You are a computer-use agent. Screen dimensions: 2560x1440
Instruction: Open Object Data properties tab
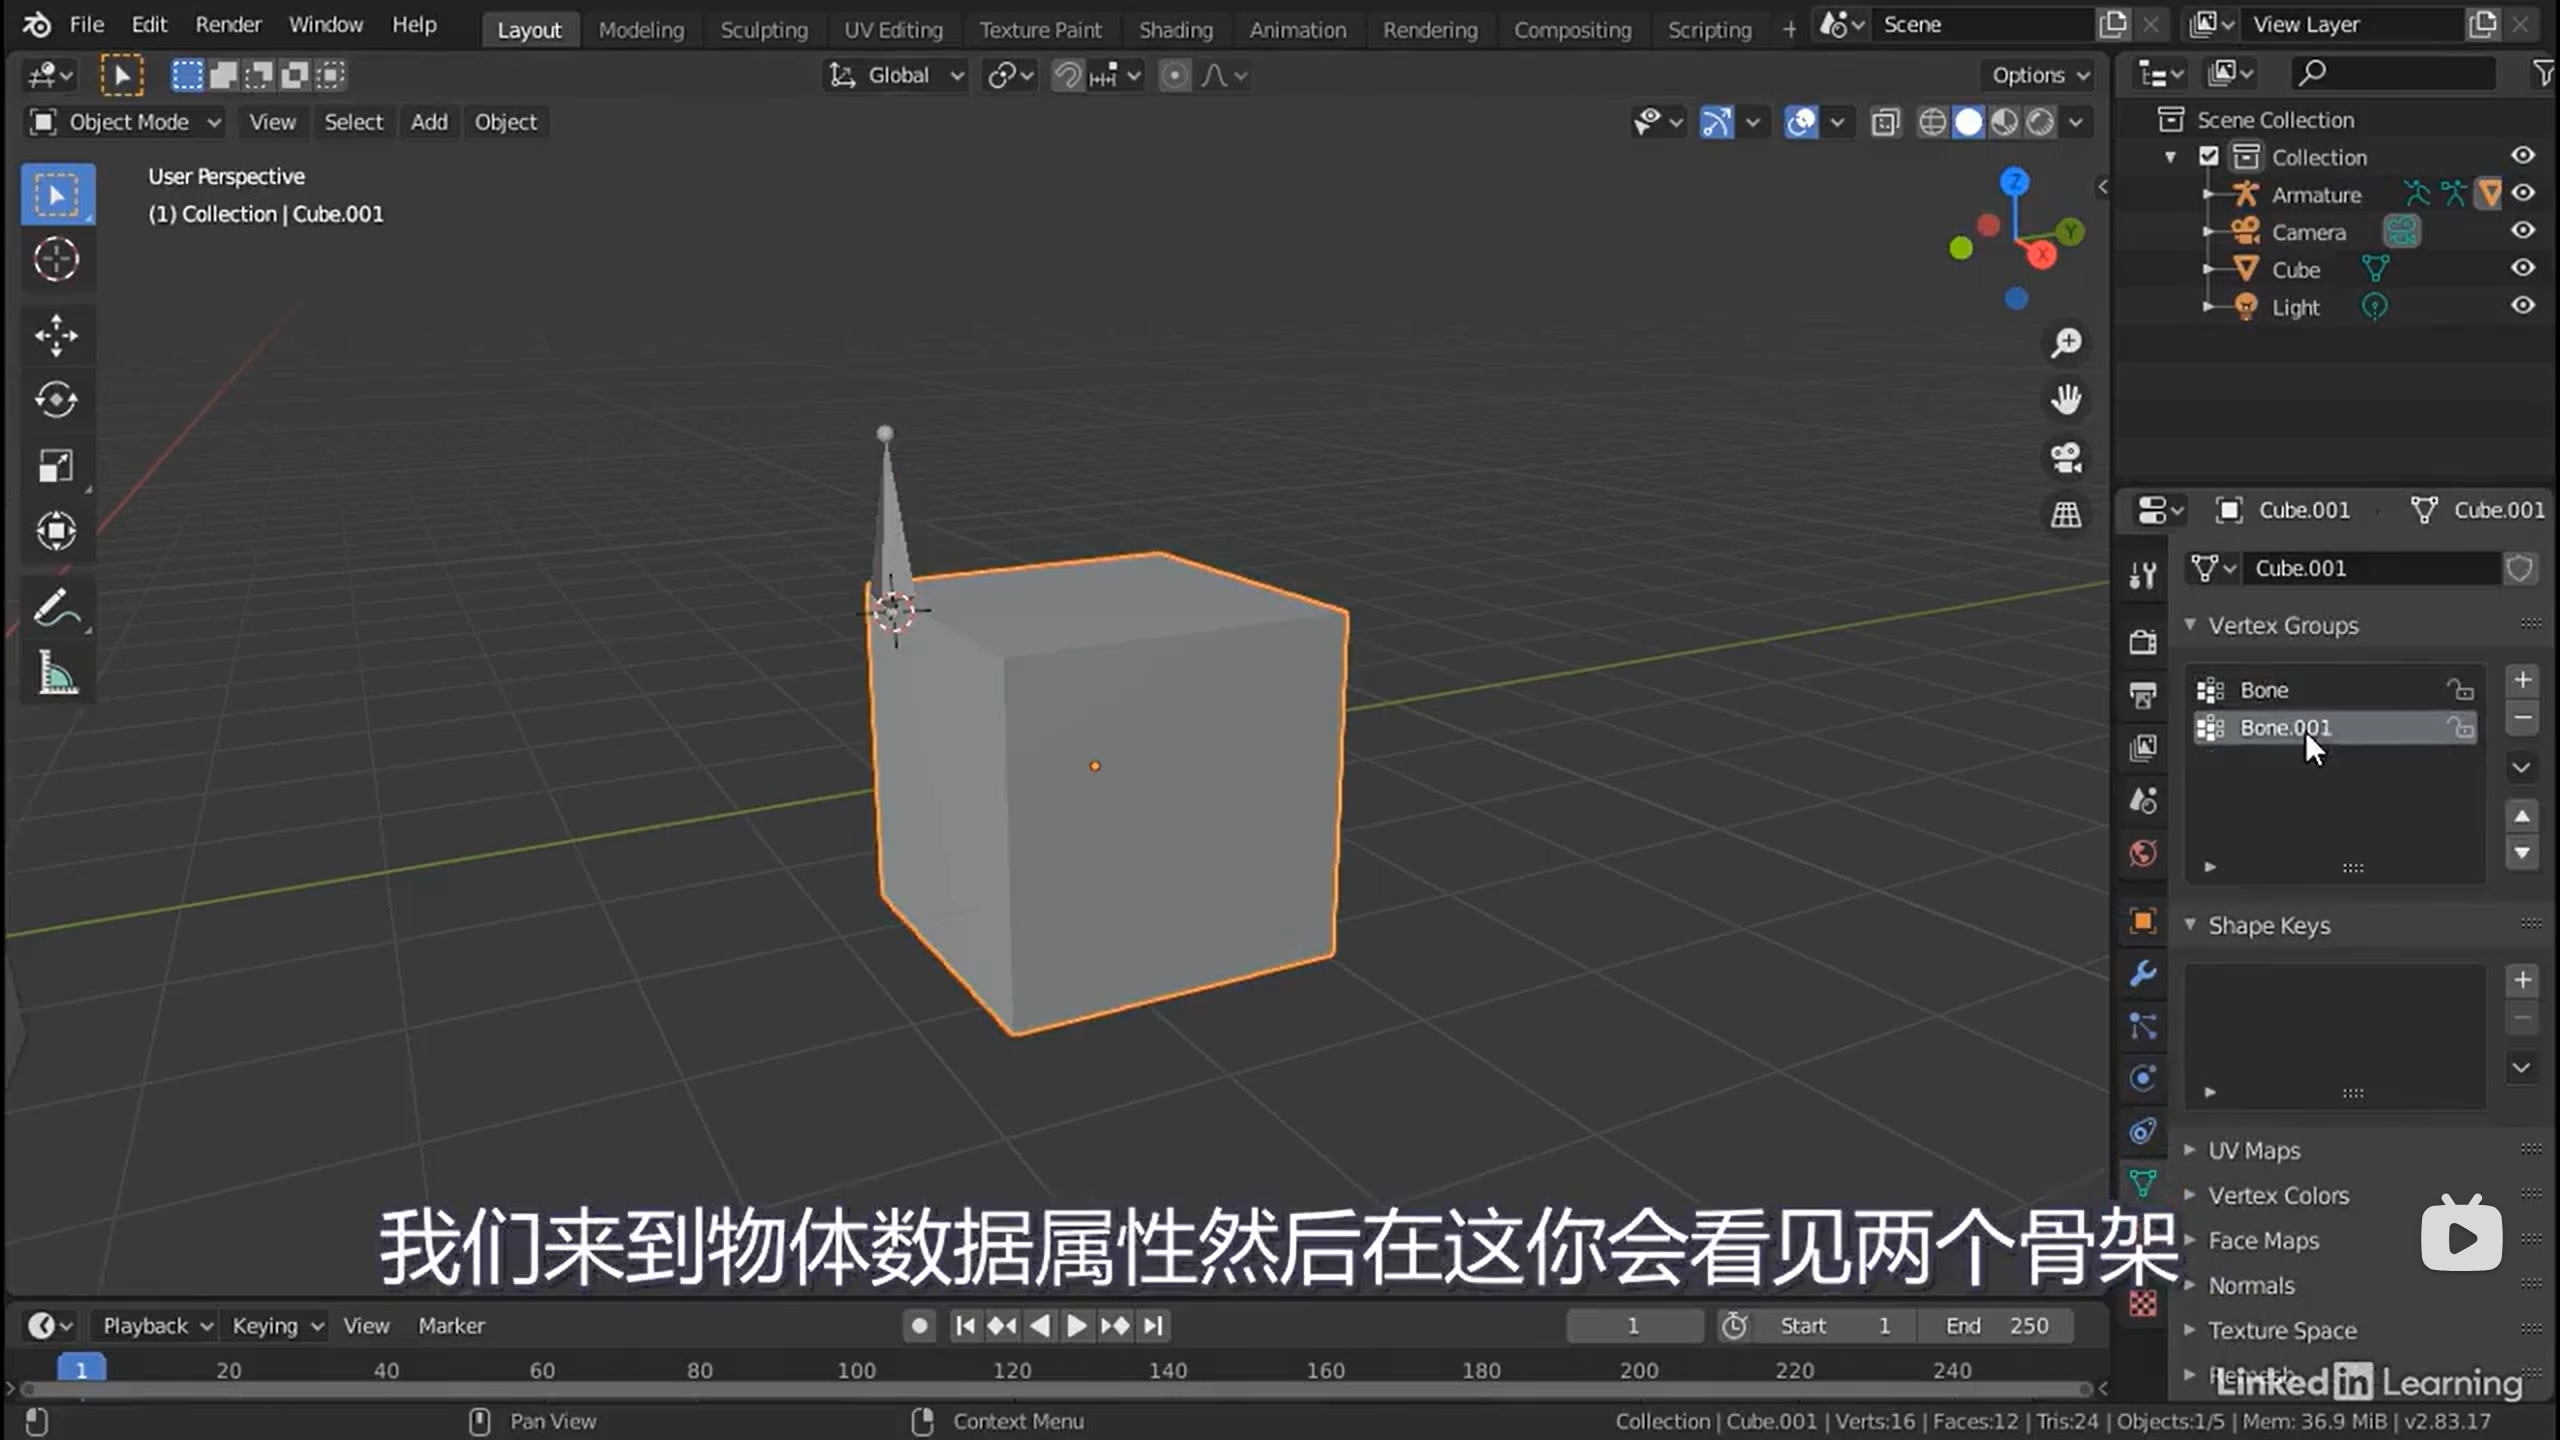click(x=2142, y=1183)
